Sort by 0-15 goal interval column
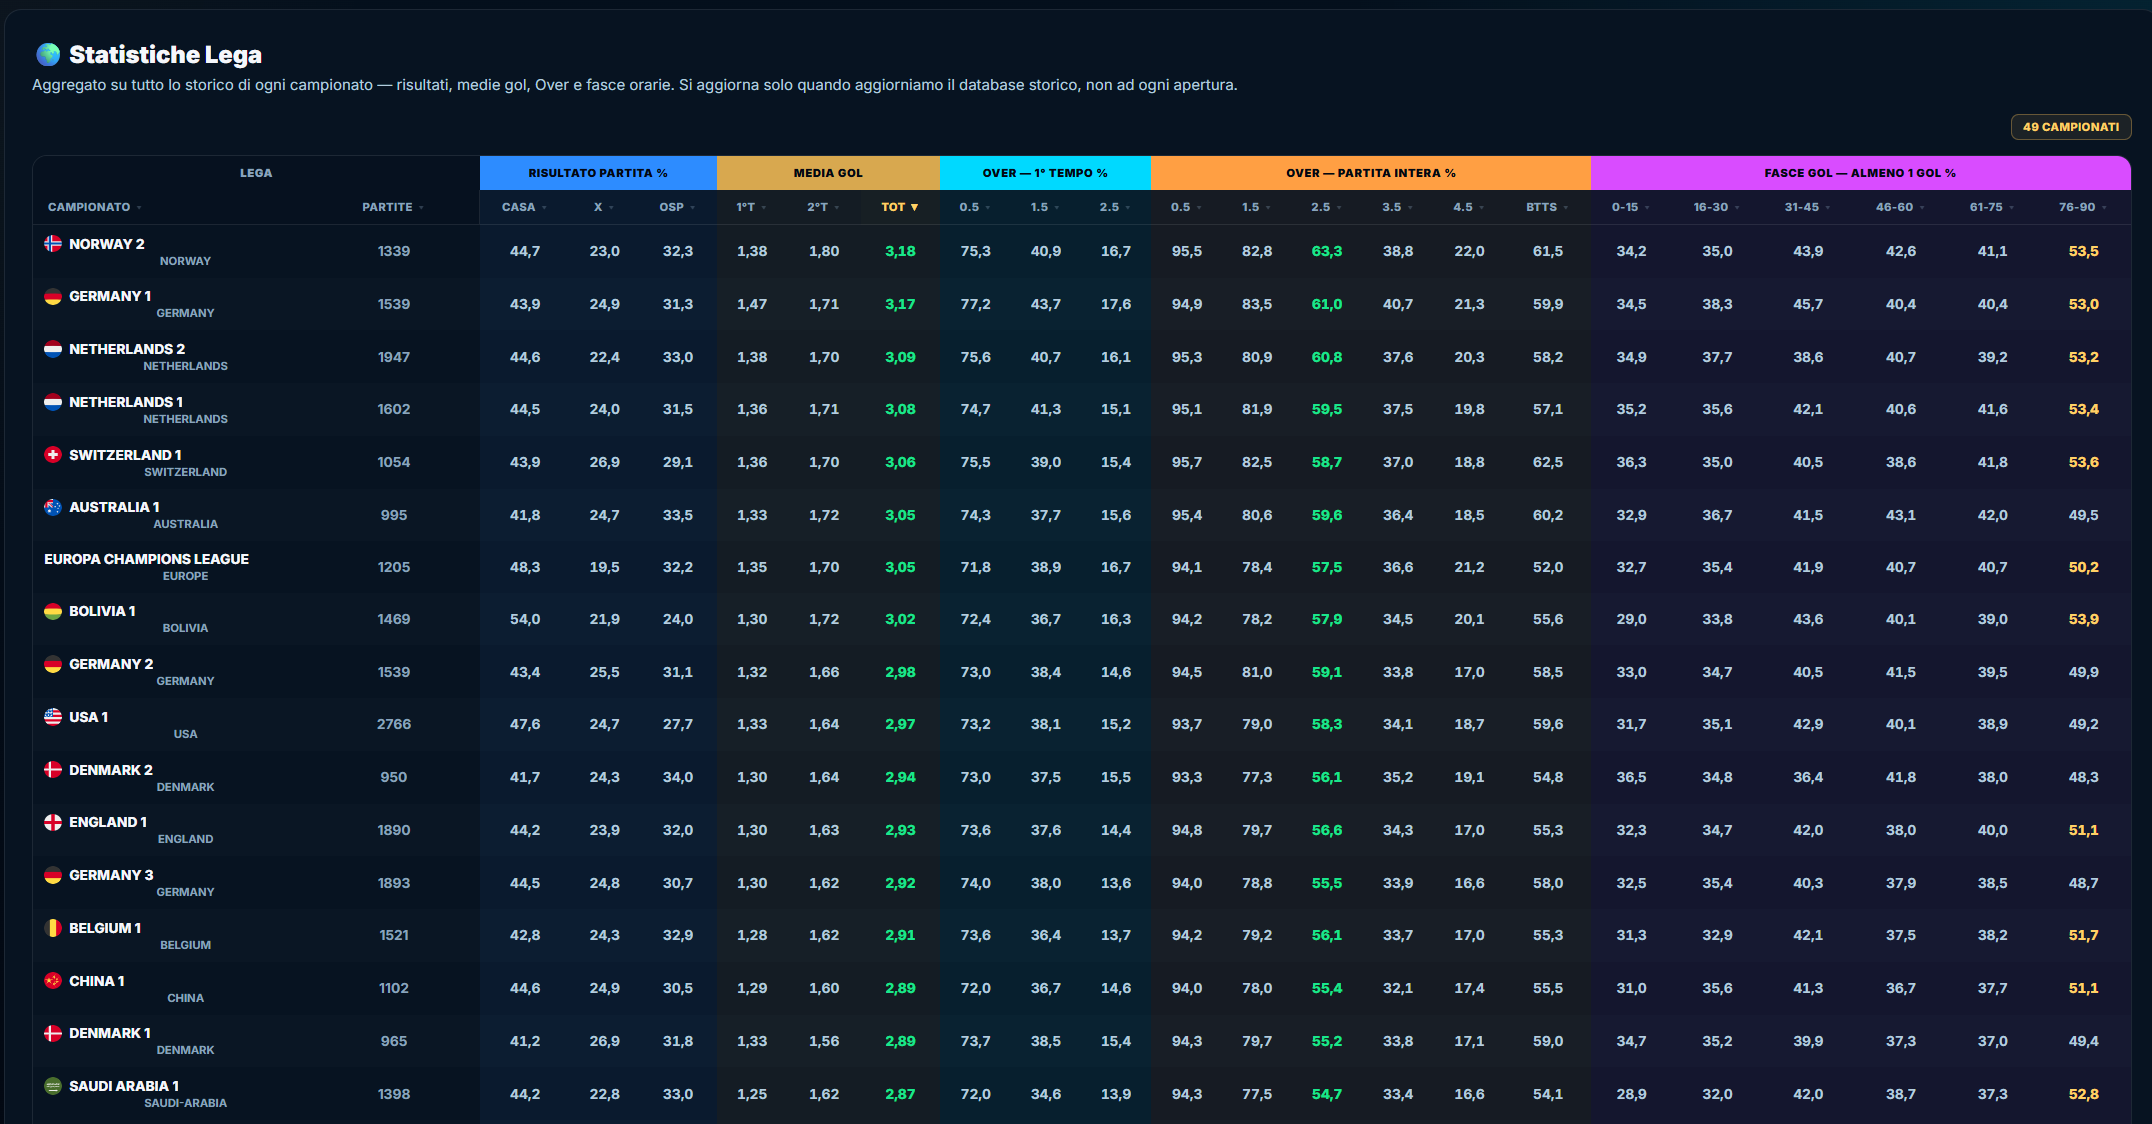 point(1630,207)
